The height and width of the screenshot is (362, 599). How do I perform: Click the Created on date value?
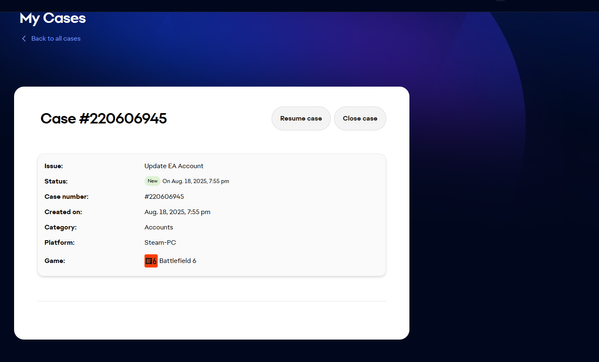[177, 212]
